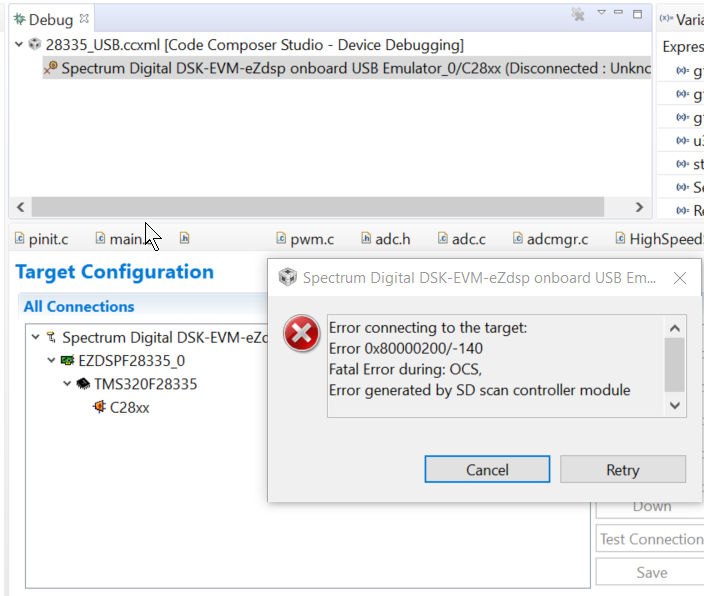Click the Remove All Terminated Launches icon
Image resolution: width=704 pixels, height=596 pixels.
click(x=578, y=15)
